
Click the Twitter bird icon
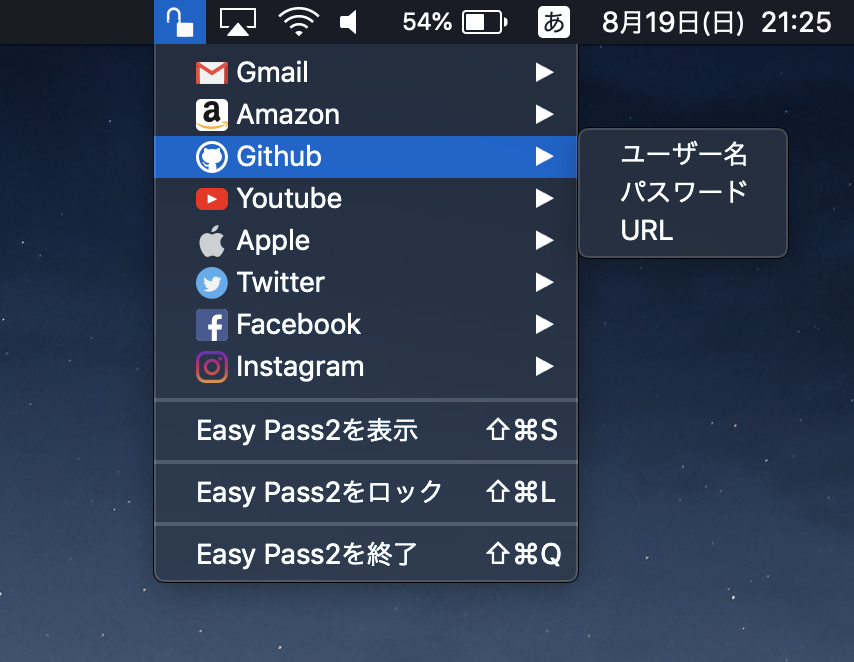(x=212, y=283)
